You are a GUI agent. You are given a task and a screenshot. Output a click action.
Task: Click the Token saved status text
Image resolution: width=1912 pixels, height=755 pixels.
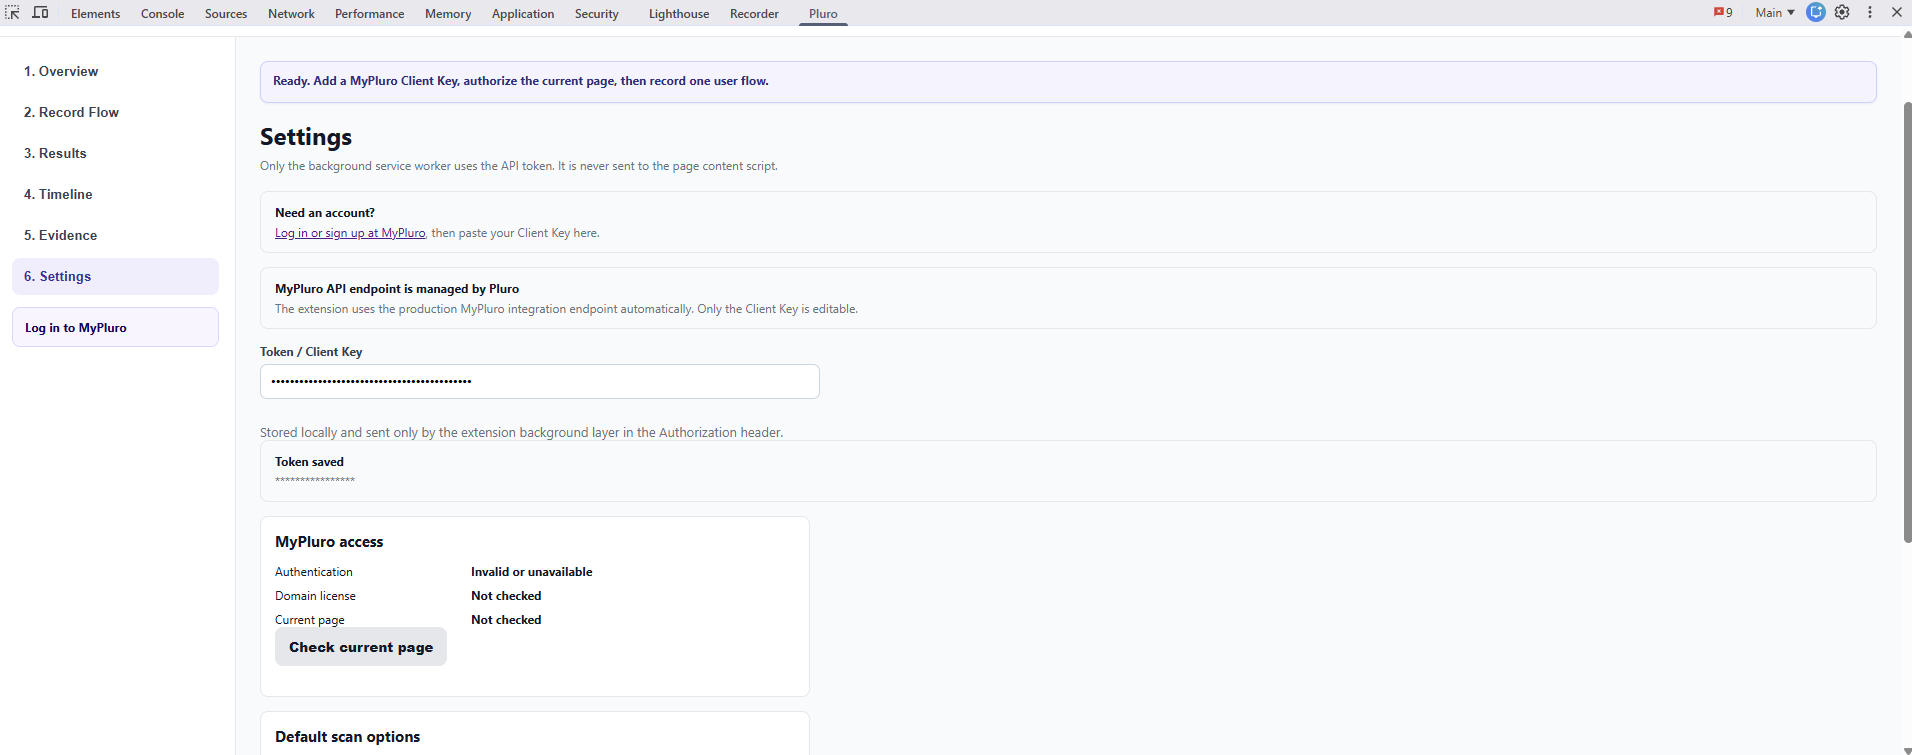tap(309, 462)
